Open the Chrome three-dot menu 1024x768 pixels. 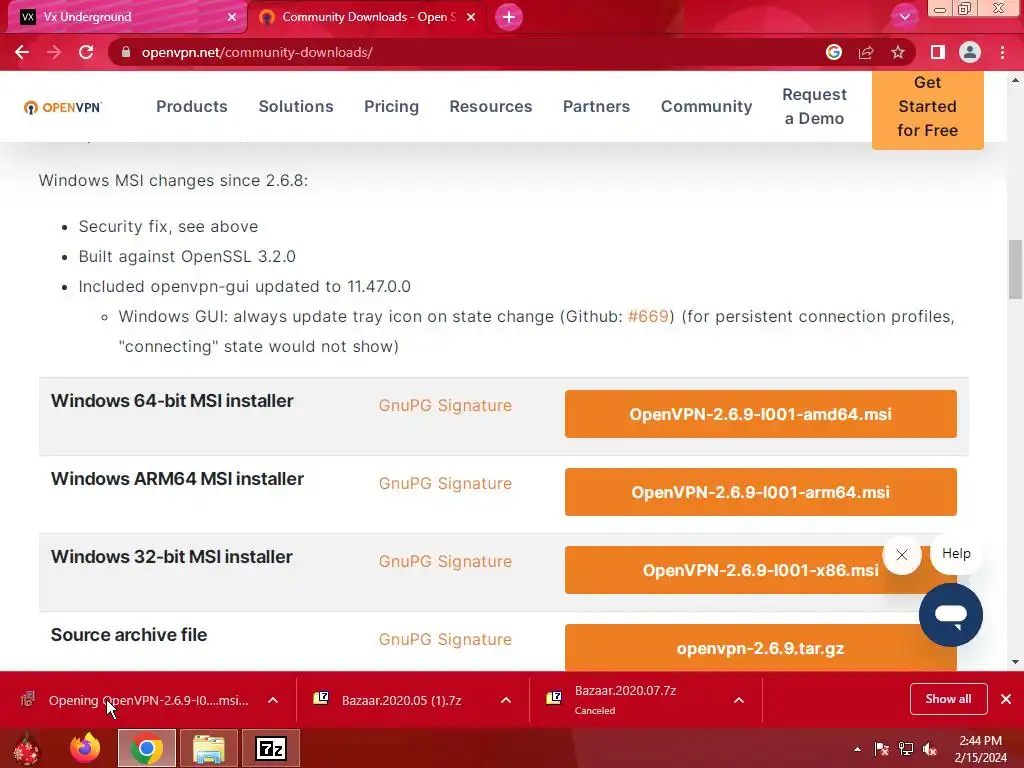click(x=1002, y=52)
